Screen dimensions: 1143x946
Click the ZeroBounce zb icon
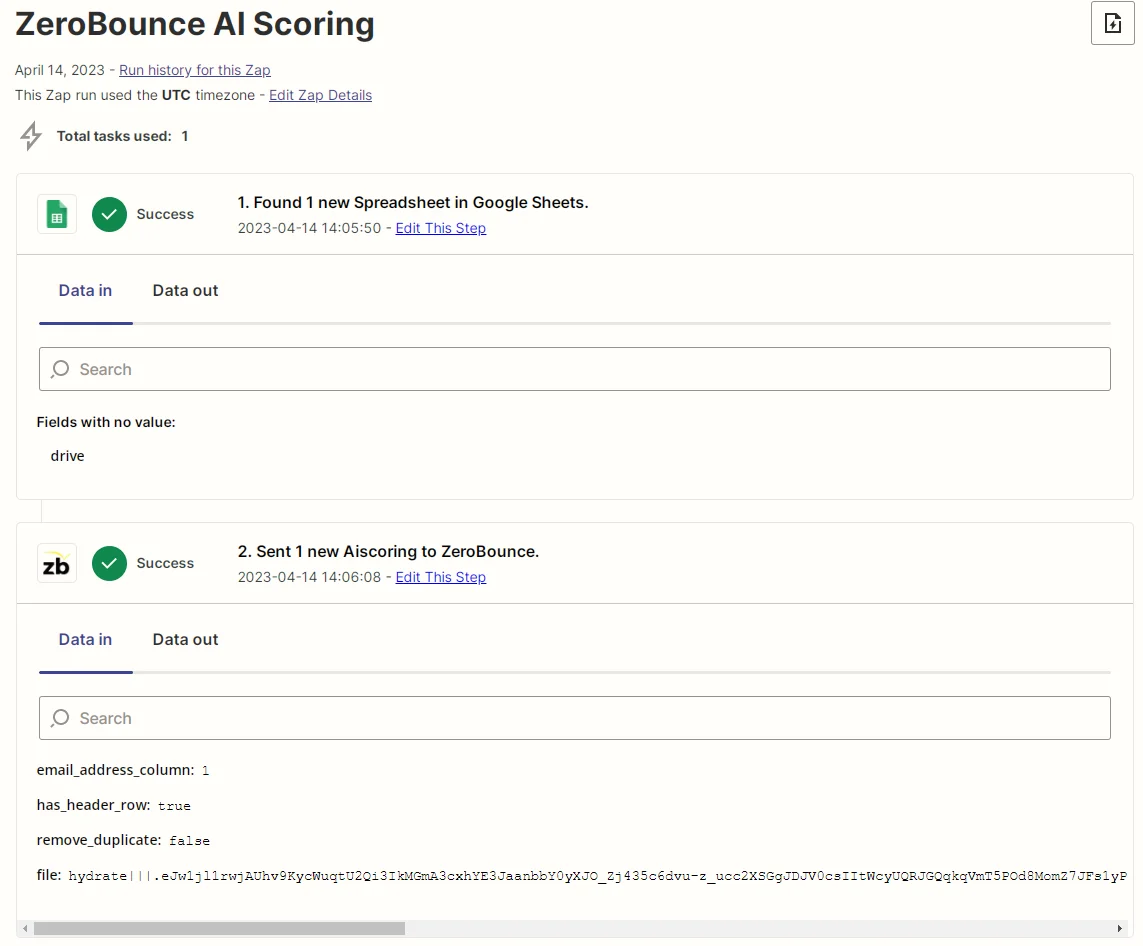pyautogui.click(x=56, y=563)
